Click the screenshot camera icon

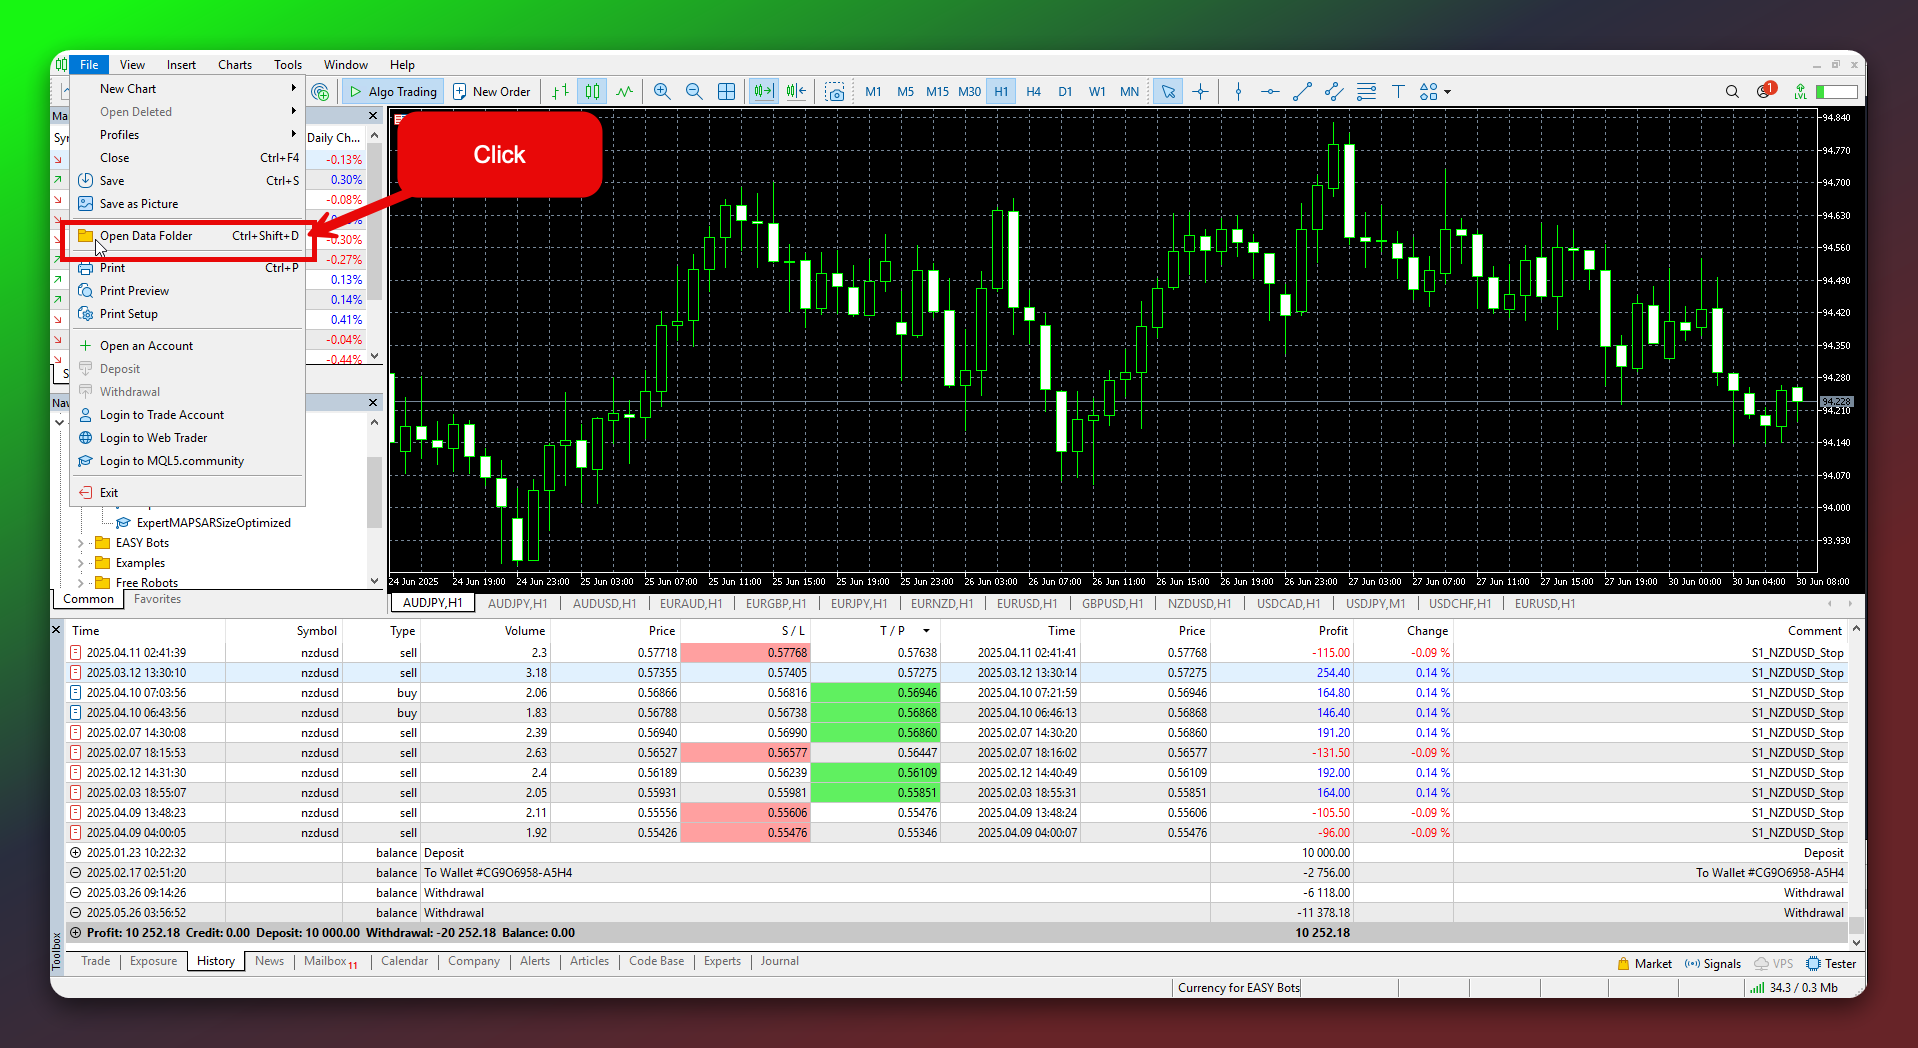tap(835, 92)
